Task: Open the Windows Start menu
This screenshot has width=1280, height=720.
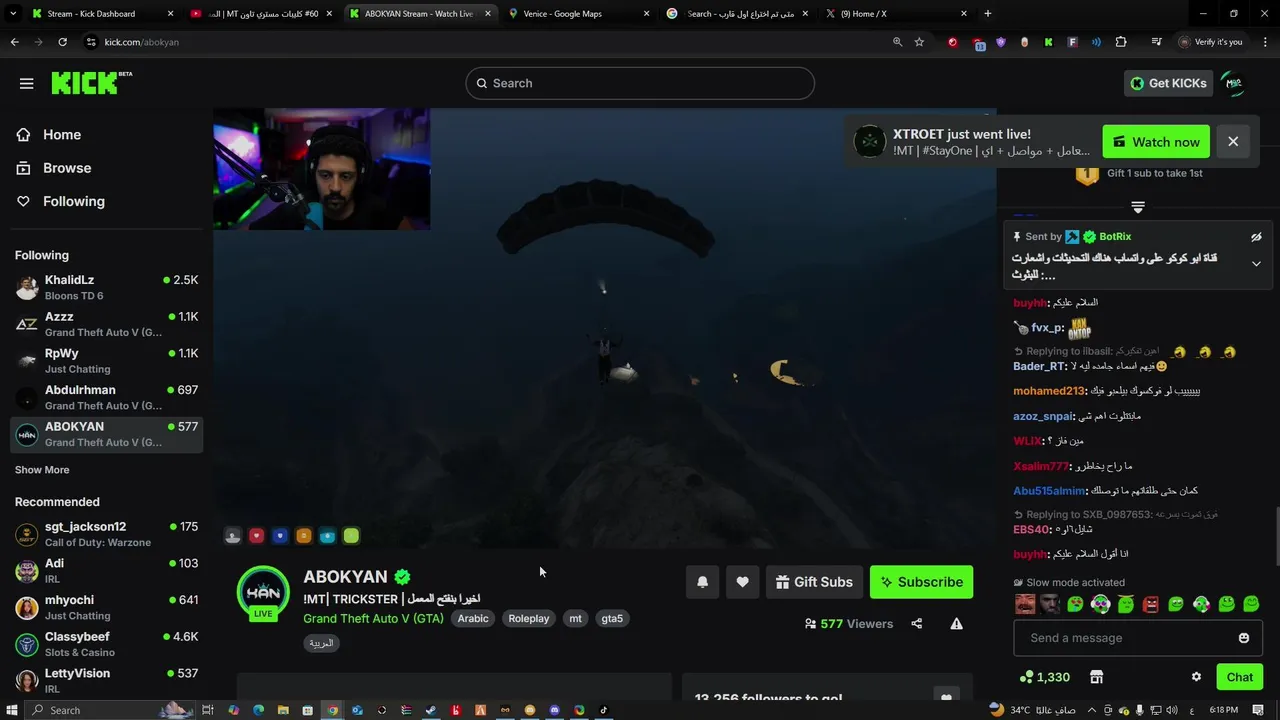Action: [11, 710]
